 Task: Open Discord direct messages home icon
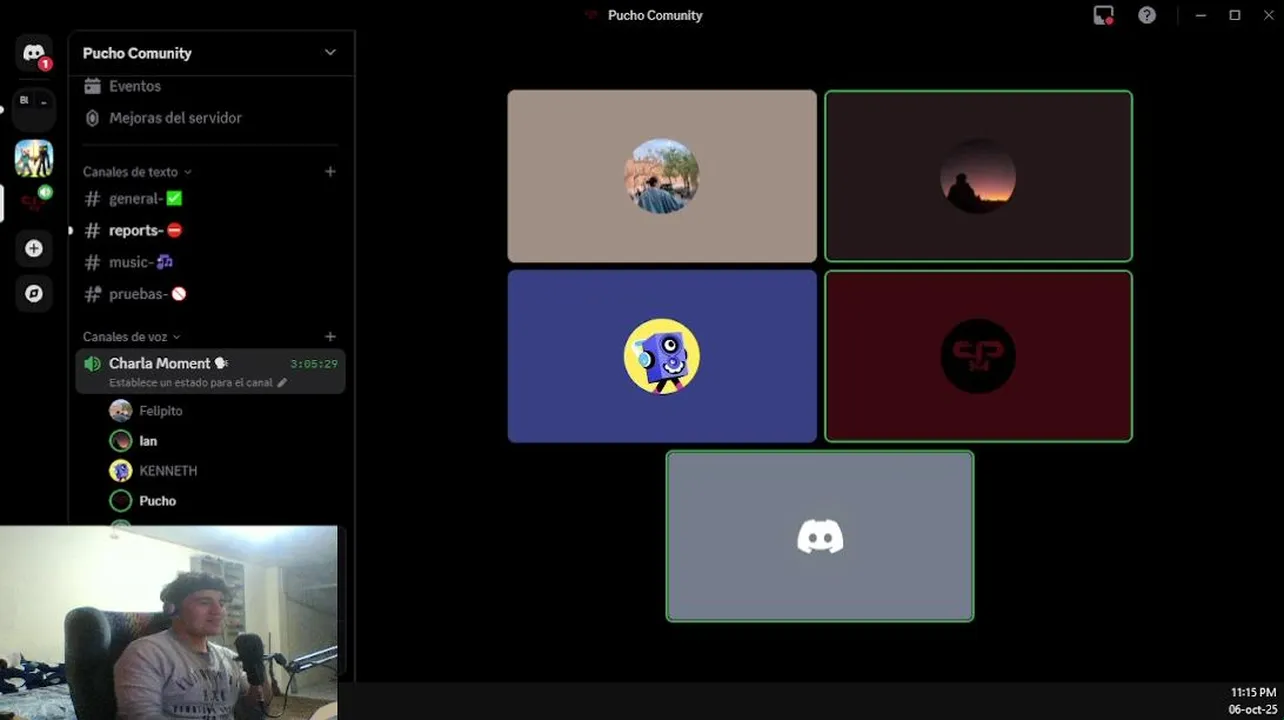click(x=34, y=53)
